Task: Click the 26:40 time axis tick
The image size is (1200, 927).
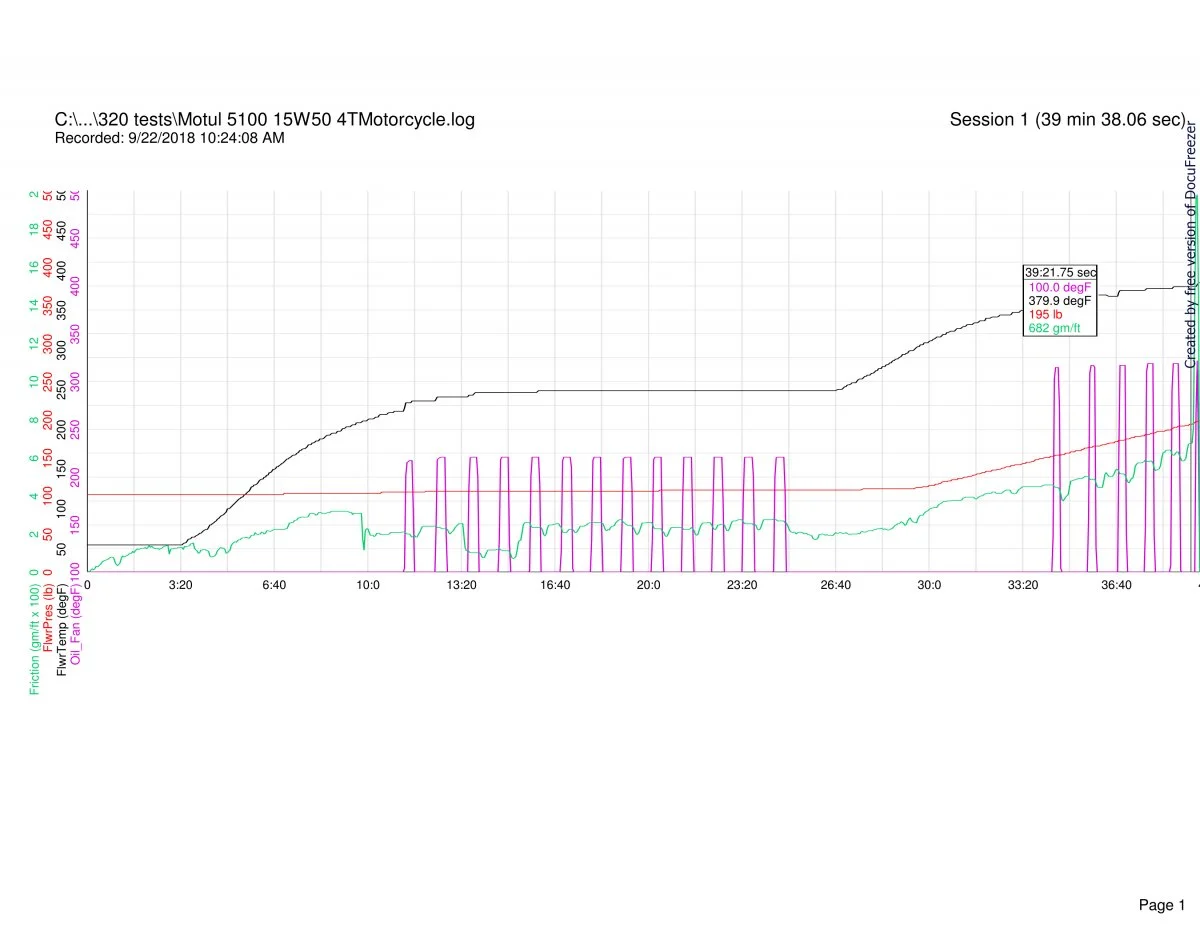Action: coord(835,585)
